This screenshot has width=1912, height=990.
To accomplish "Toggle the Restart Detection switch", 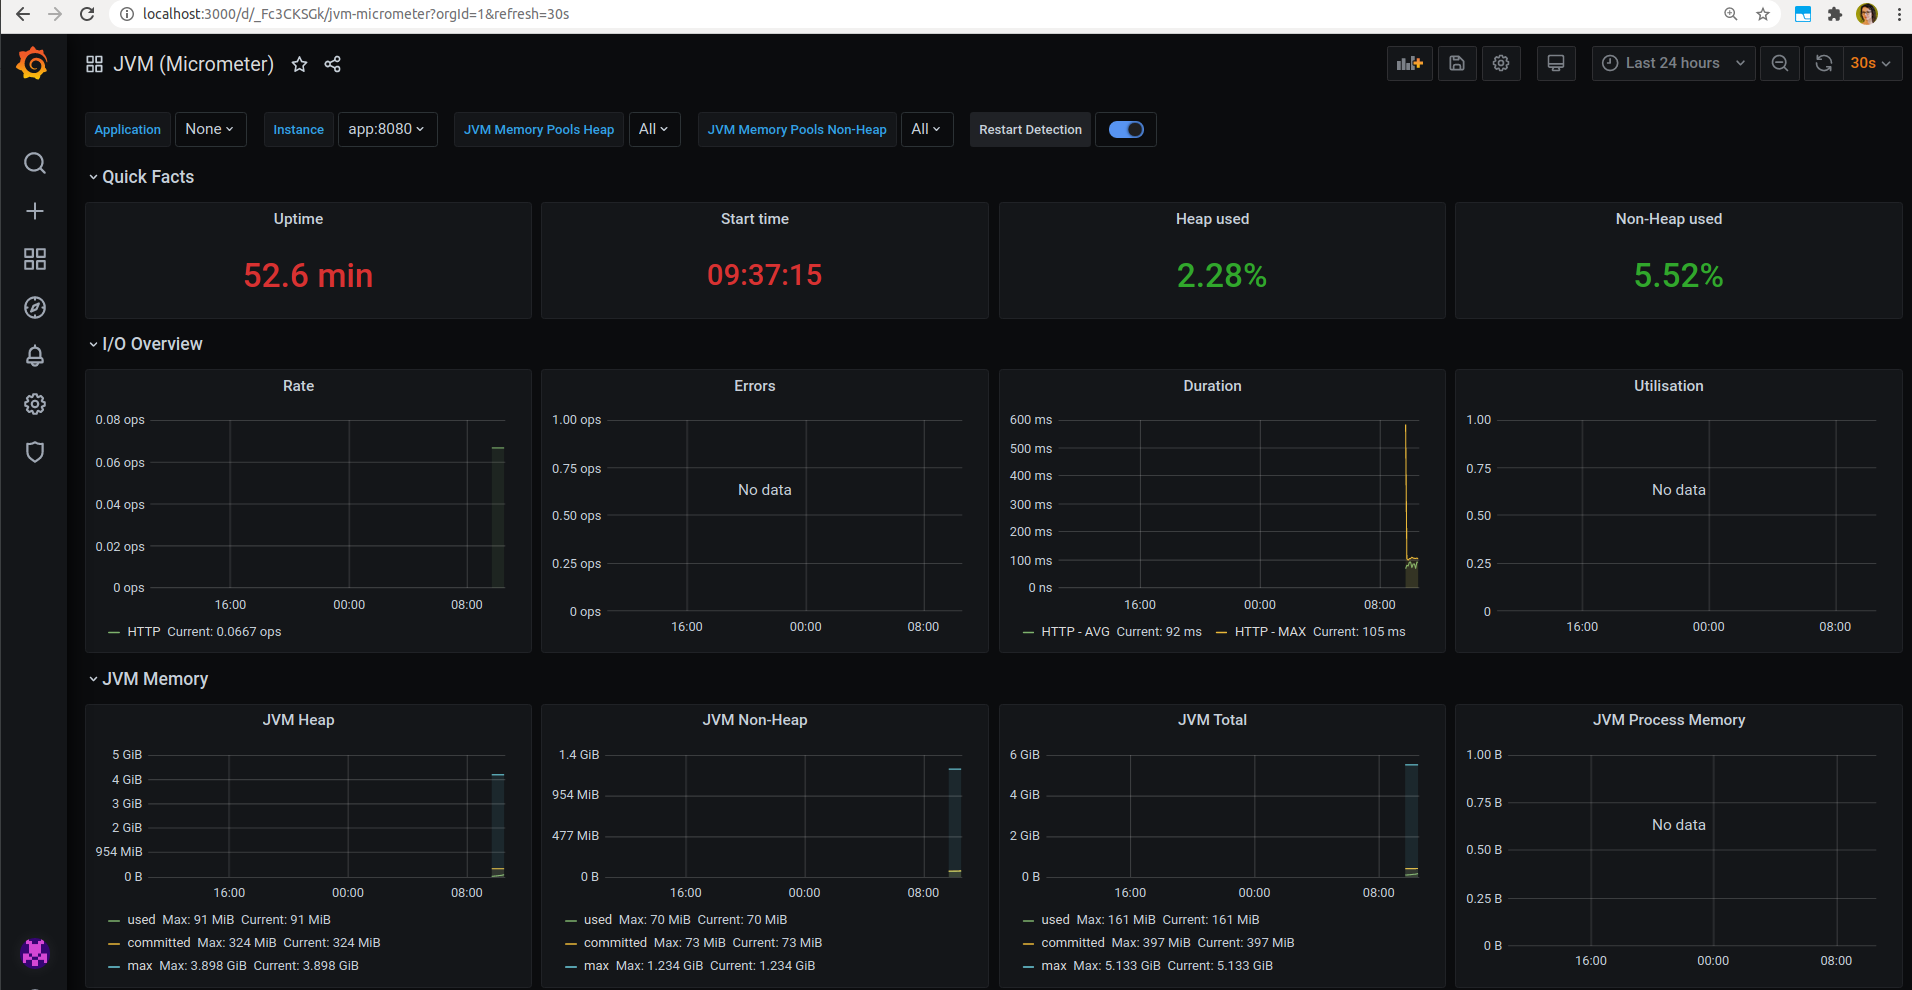I will (1126, 129).
